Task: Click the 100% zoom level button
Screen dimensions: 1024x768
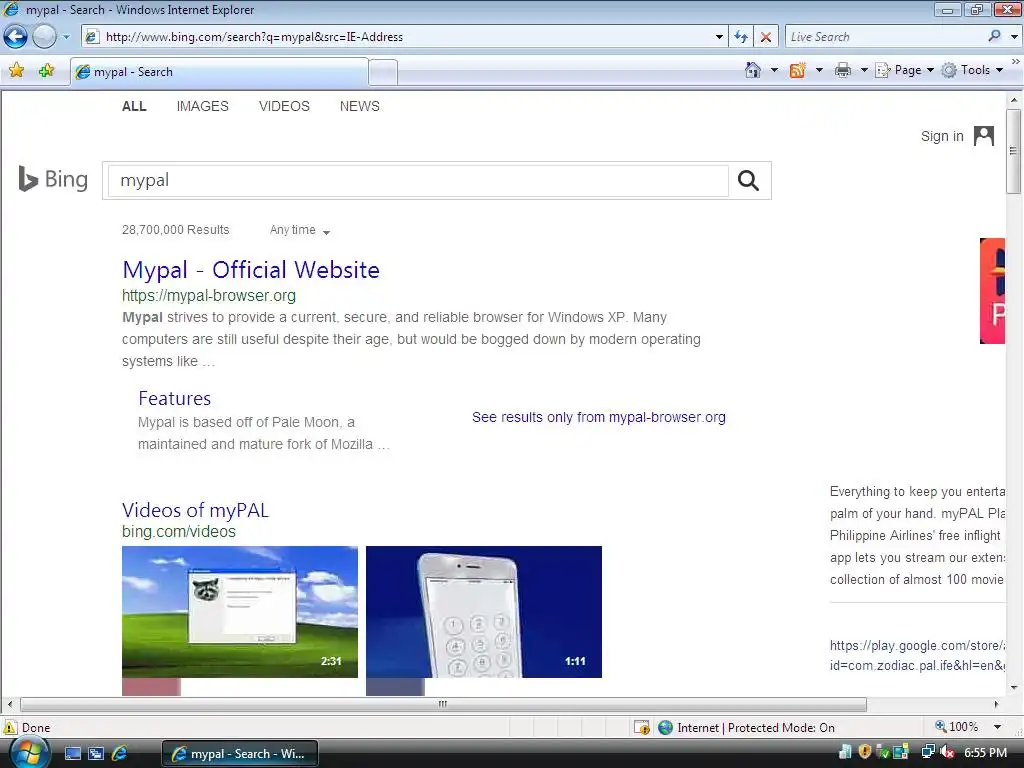Action: click(957, 727)
